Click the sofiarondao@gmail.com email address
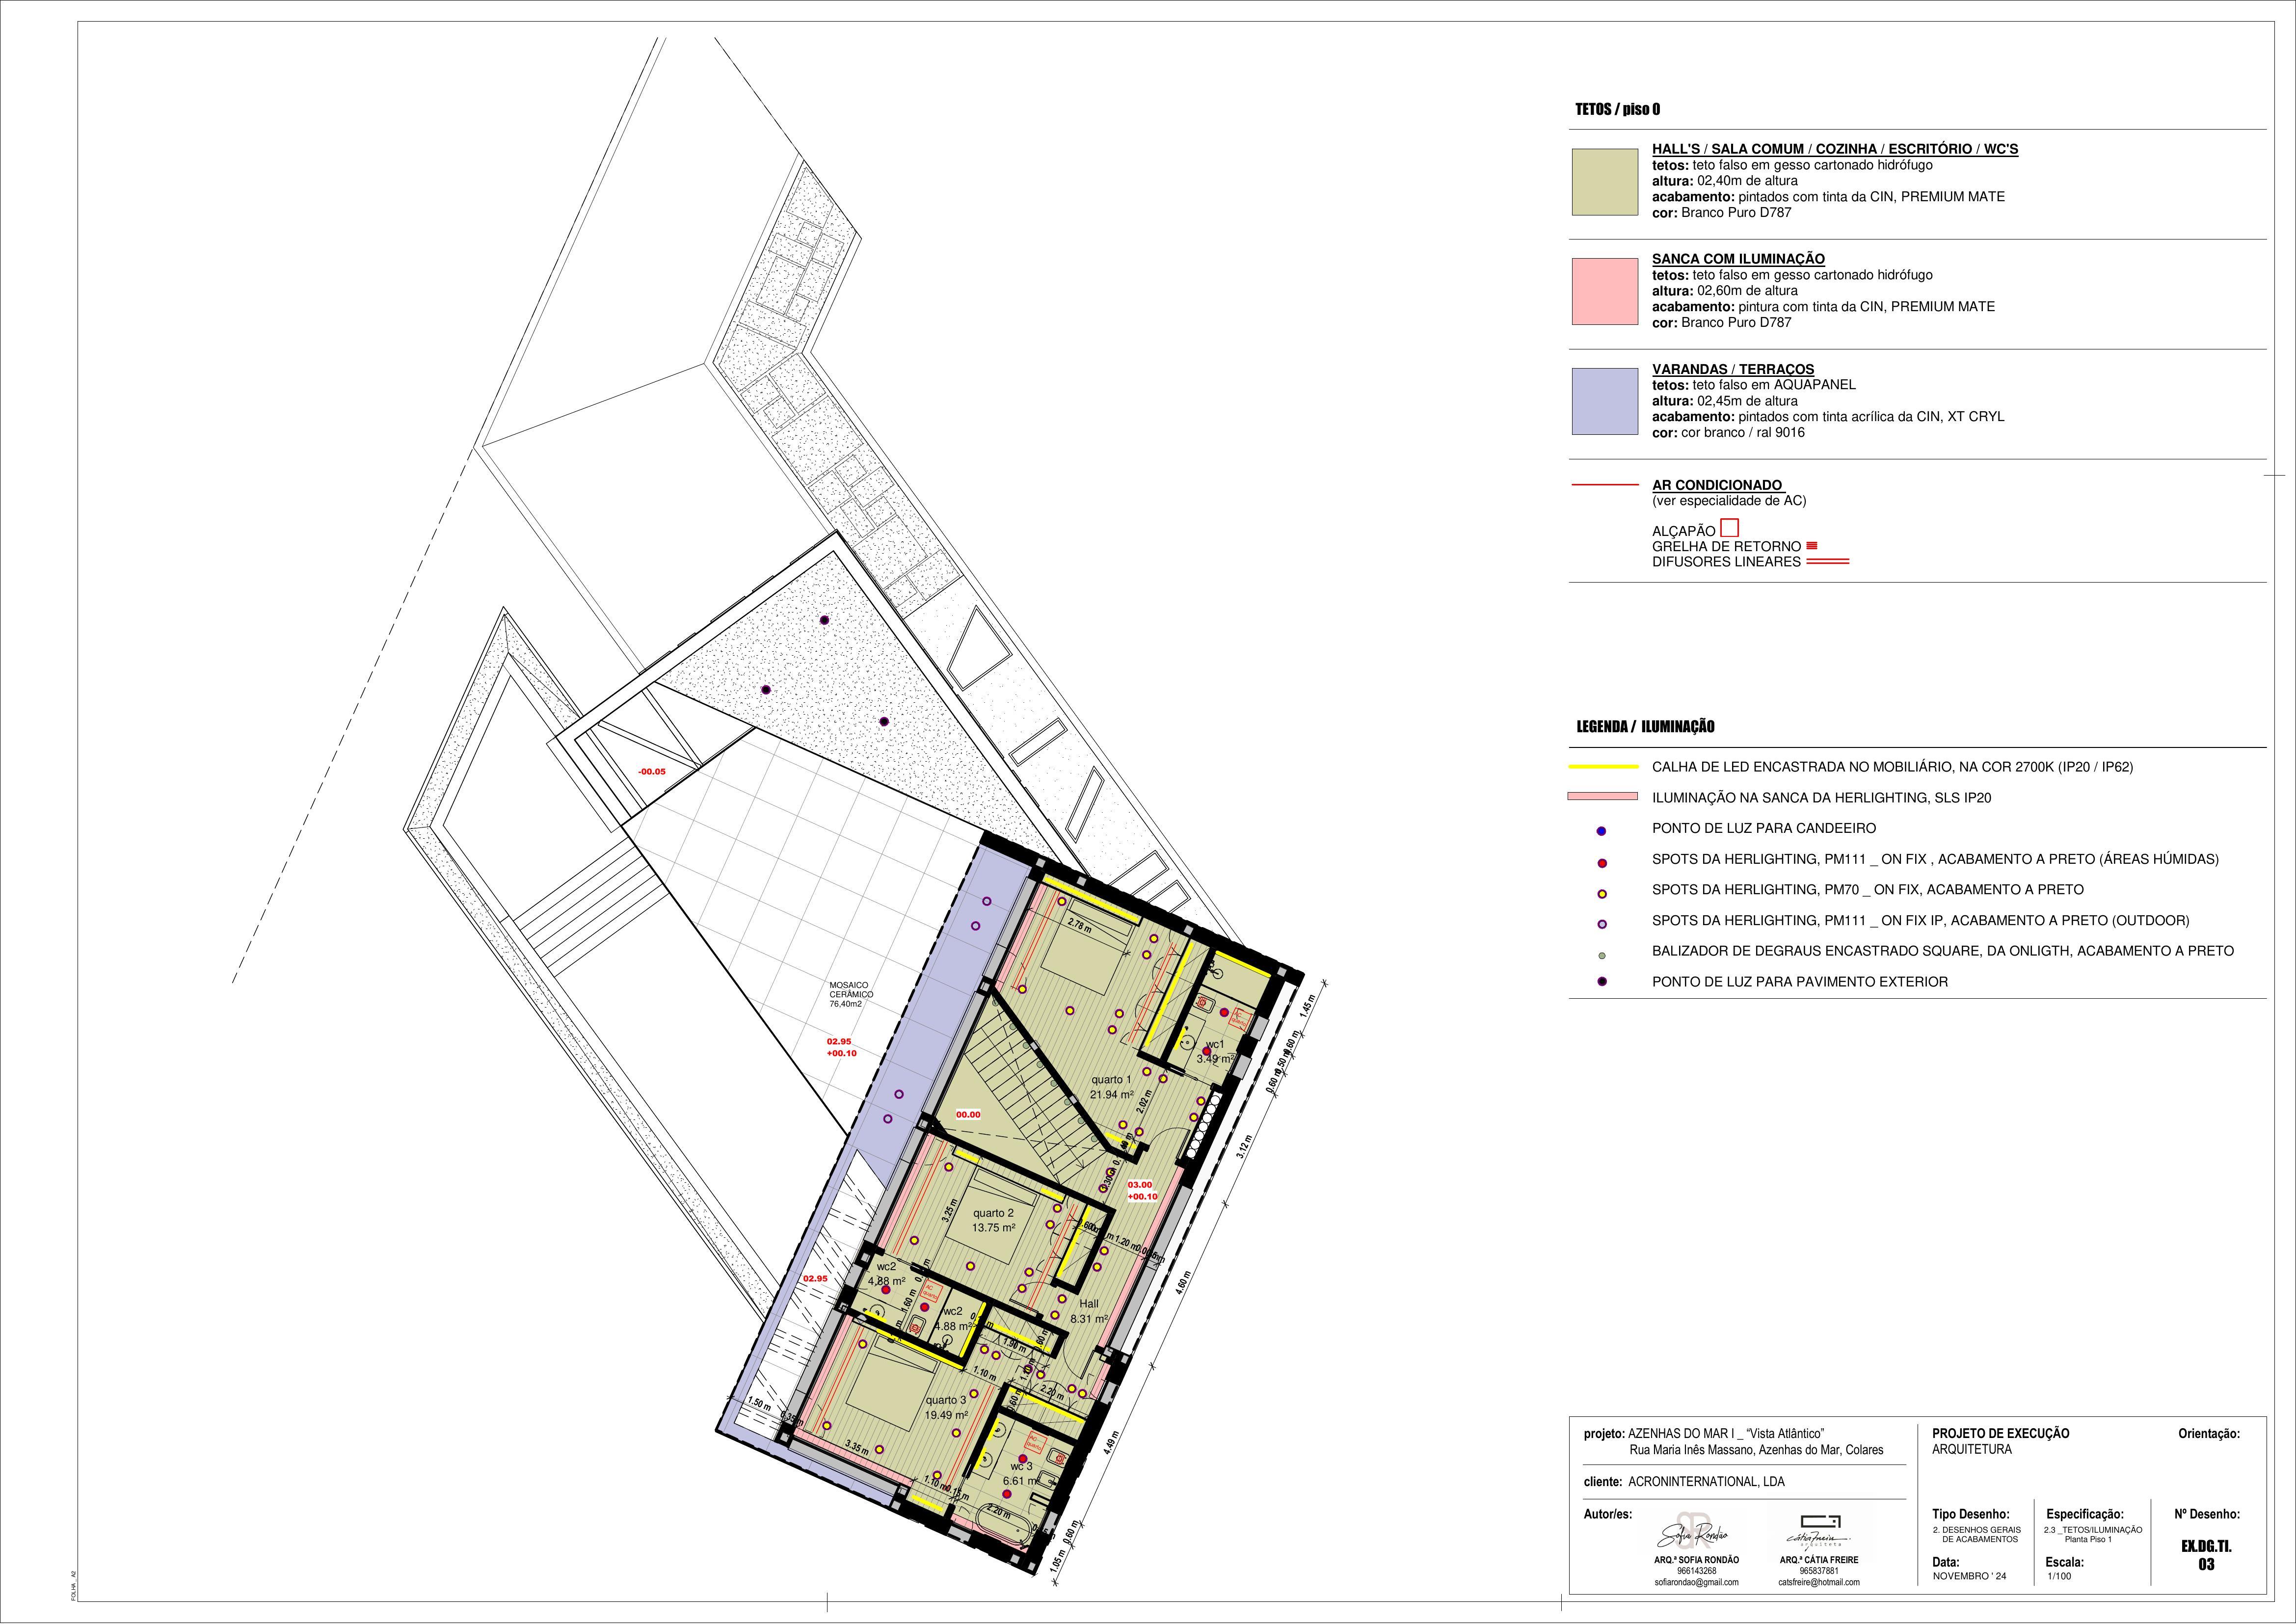The height and width of the screenshot is (1624, 2296). tap(1696, 1582)
